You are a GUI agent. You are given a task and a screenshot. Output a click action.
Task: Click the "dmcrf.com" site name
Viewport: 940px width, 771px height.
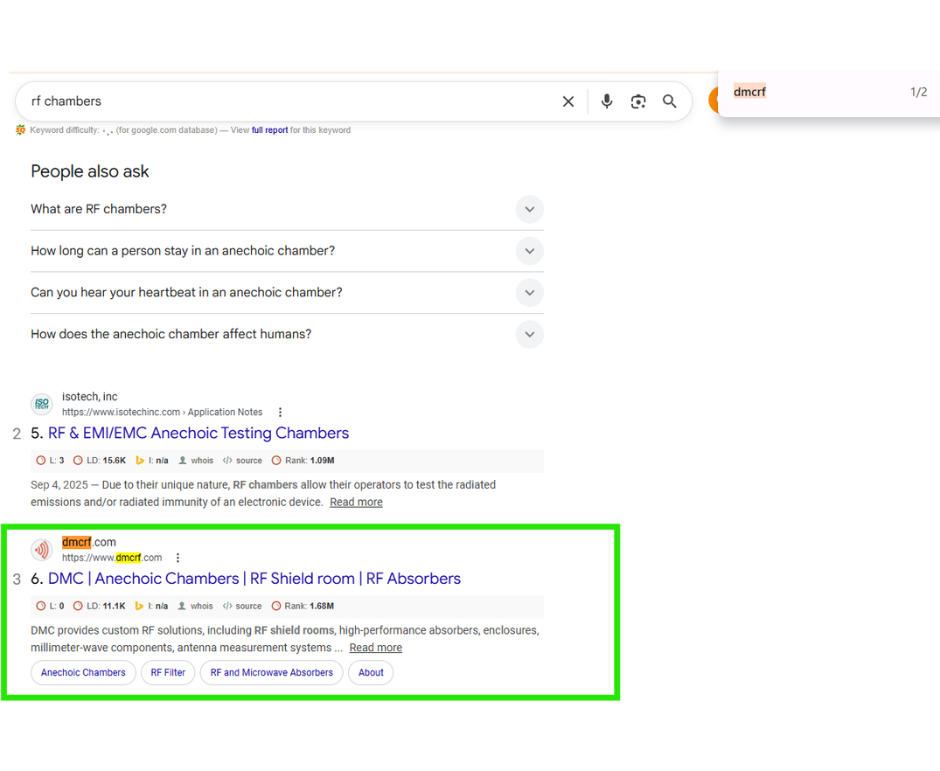click(x=89, y=542)
